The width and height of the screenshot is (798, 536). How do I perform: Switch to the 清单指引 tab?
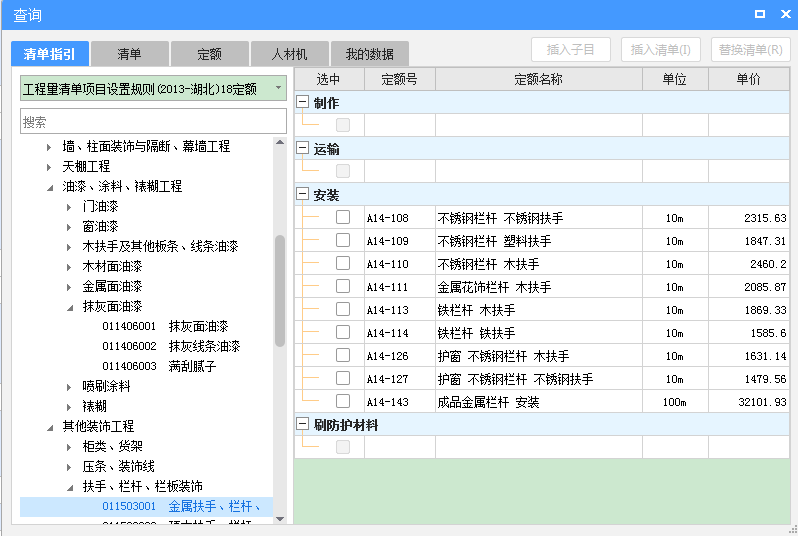[50, 54]
